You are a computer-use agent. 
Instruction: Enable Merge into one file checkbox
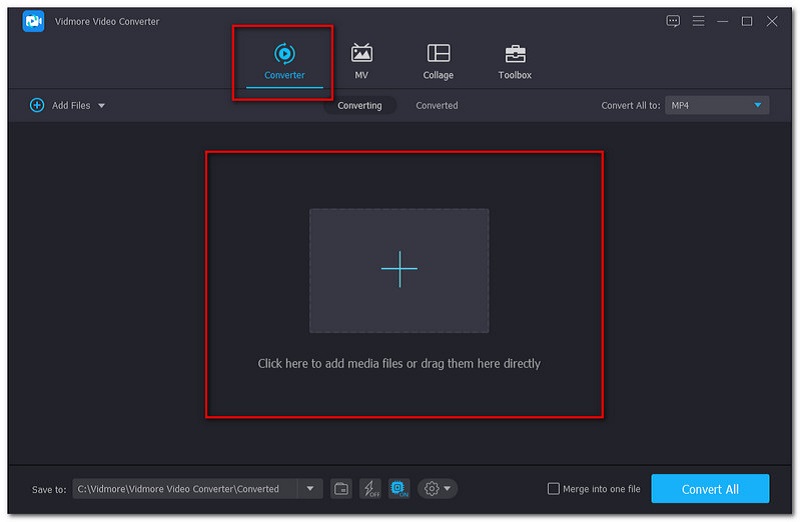(x=554, y=489)
